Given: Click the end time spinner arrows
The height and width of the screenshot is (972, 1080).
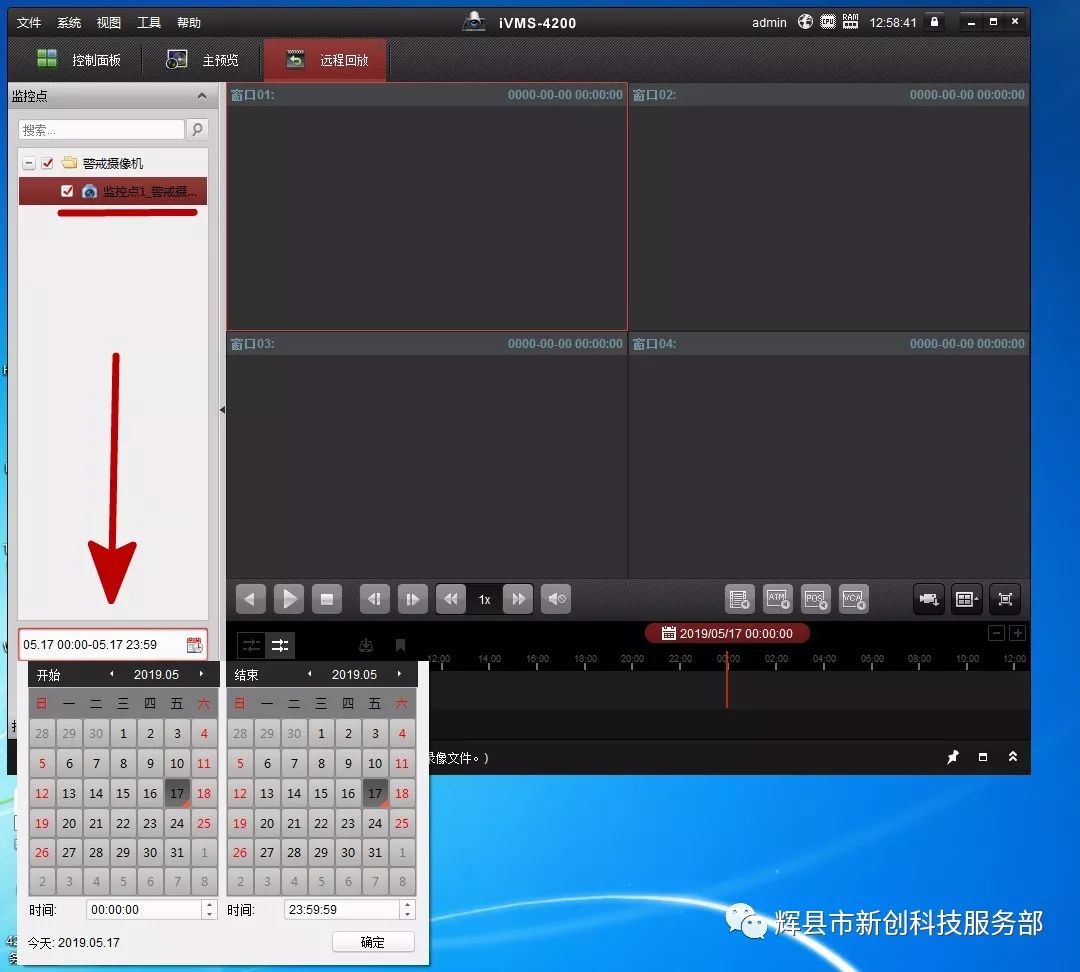Looking at the screenshot, I should click(x=408, y=909).
